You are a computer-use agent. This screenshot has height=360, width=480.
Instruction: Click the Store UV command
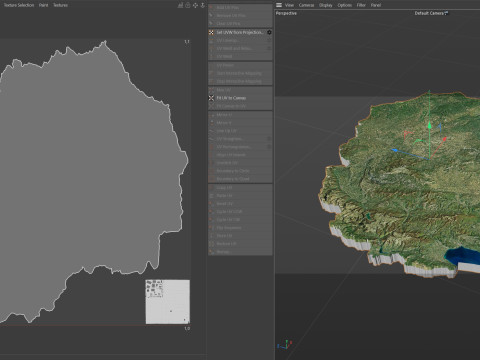click(x=240, y=236)
